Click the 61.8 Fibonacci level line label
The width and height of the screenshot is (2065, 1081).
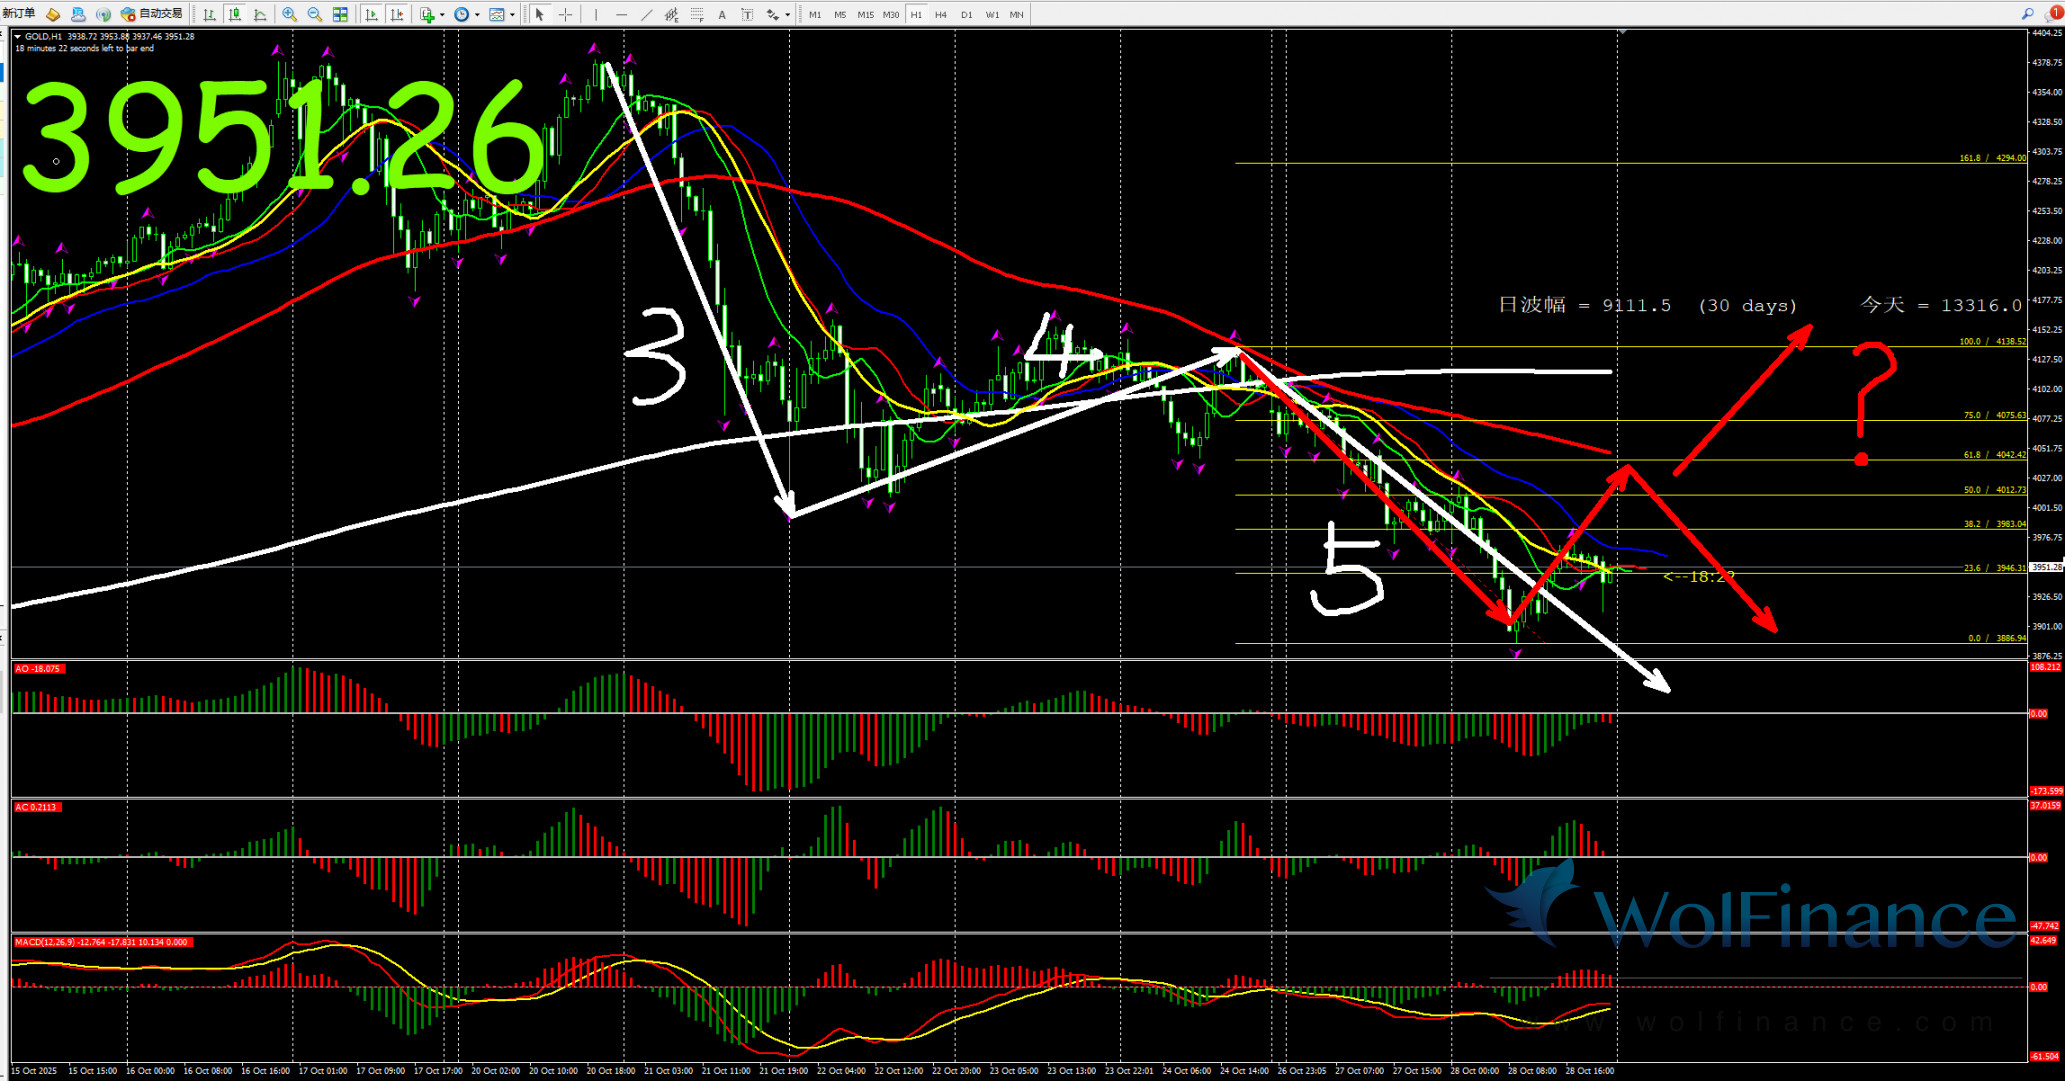[x=1993, y=455]
